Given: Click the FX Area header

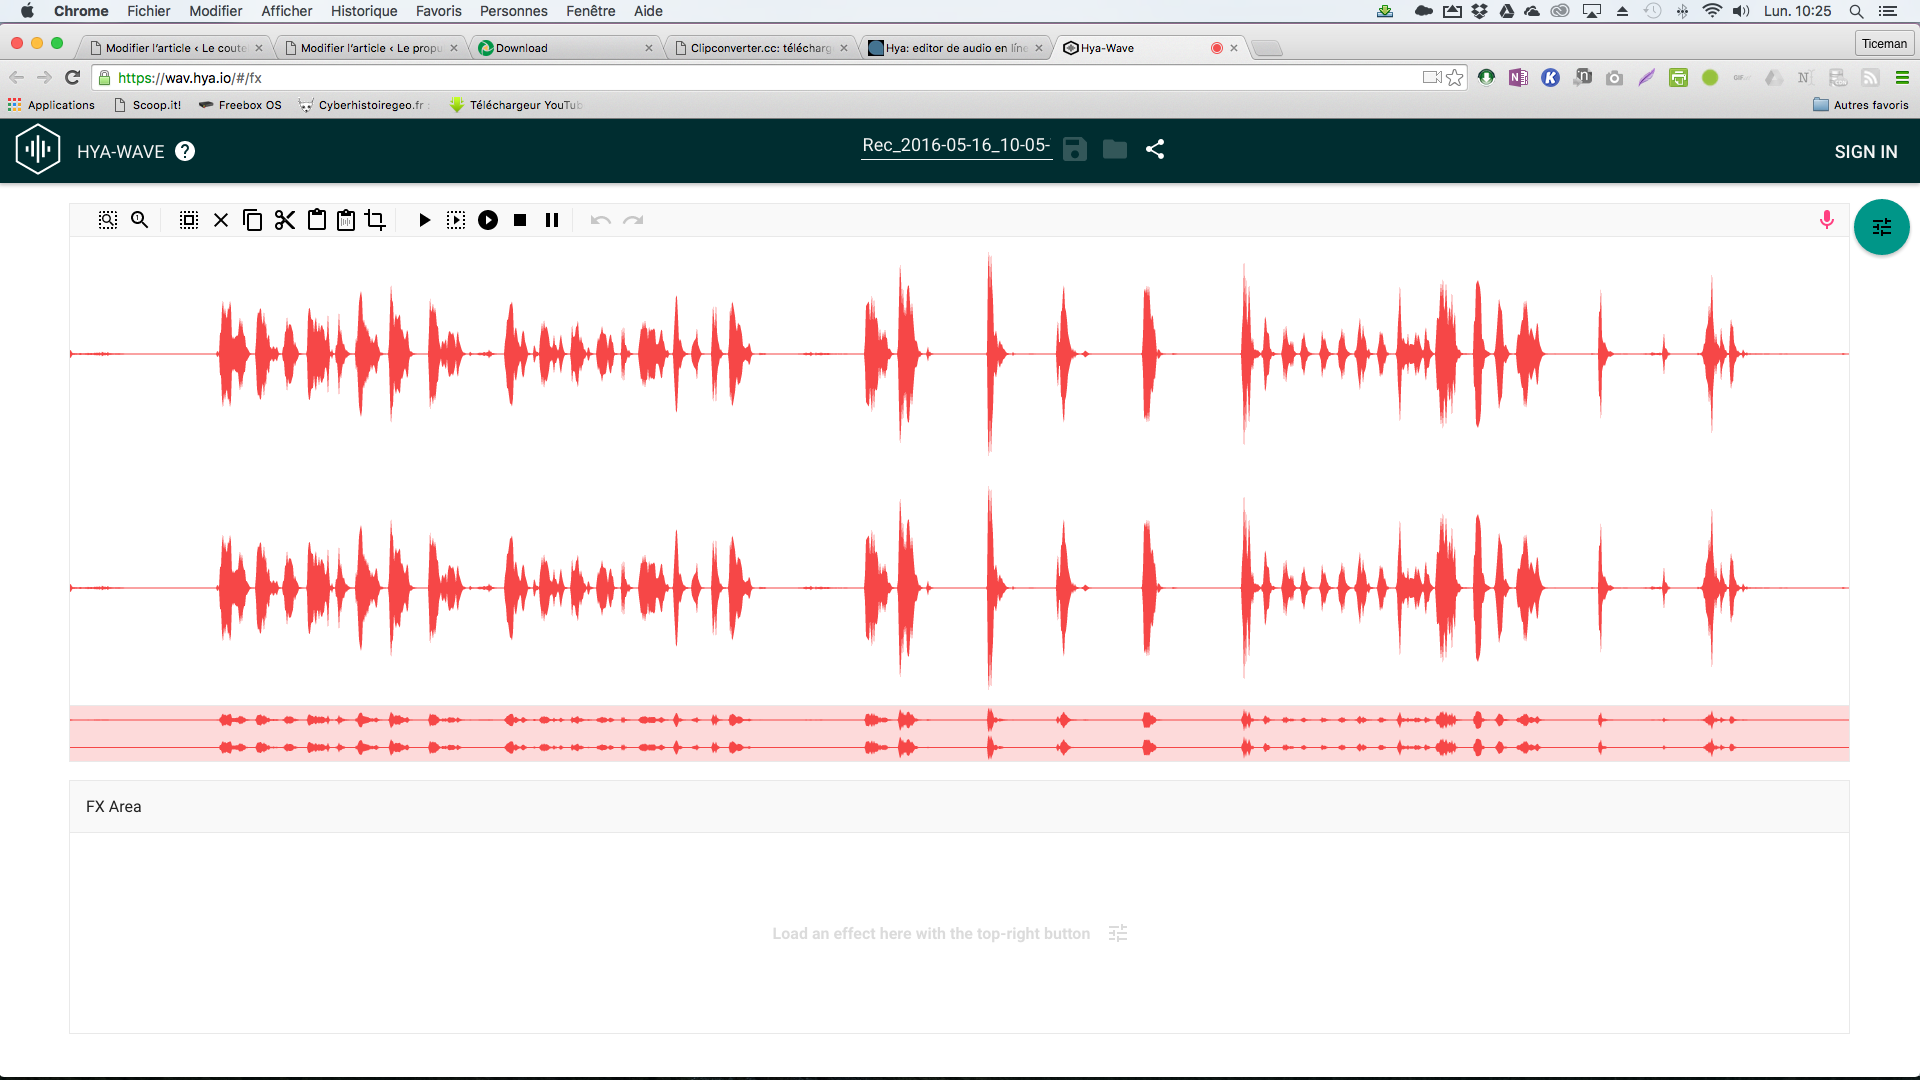Looking at the screenshot, I should 959,807.
